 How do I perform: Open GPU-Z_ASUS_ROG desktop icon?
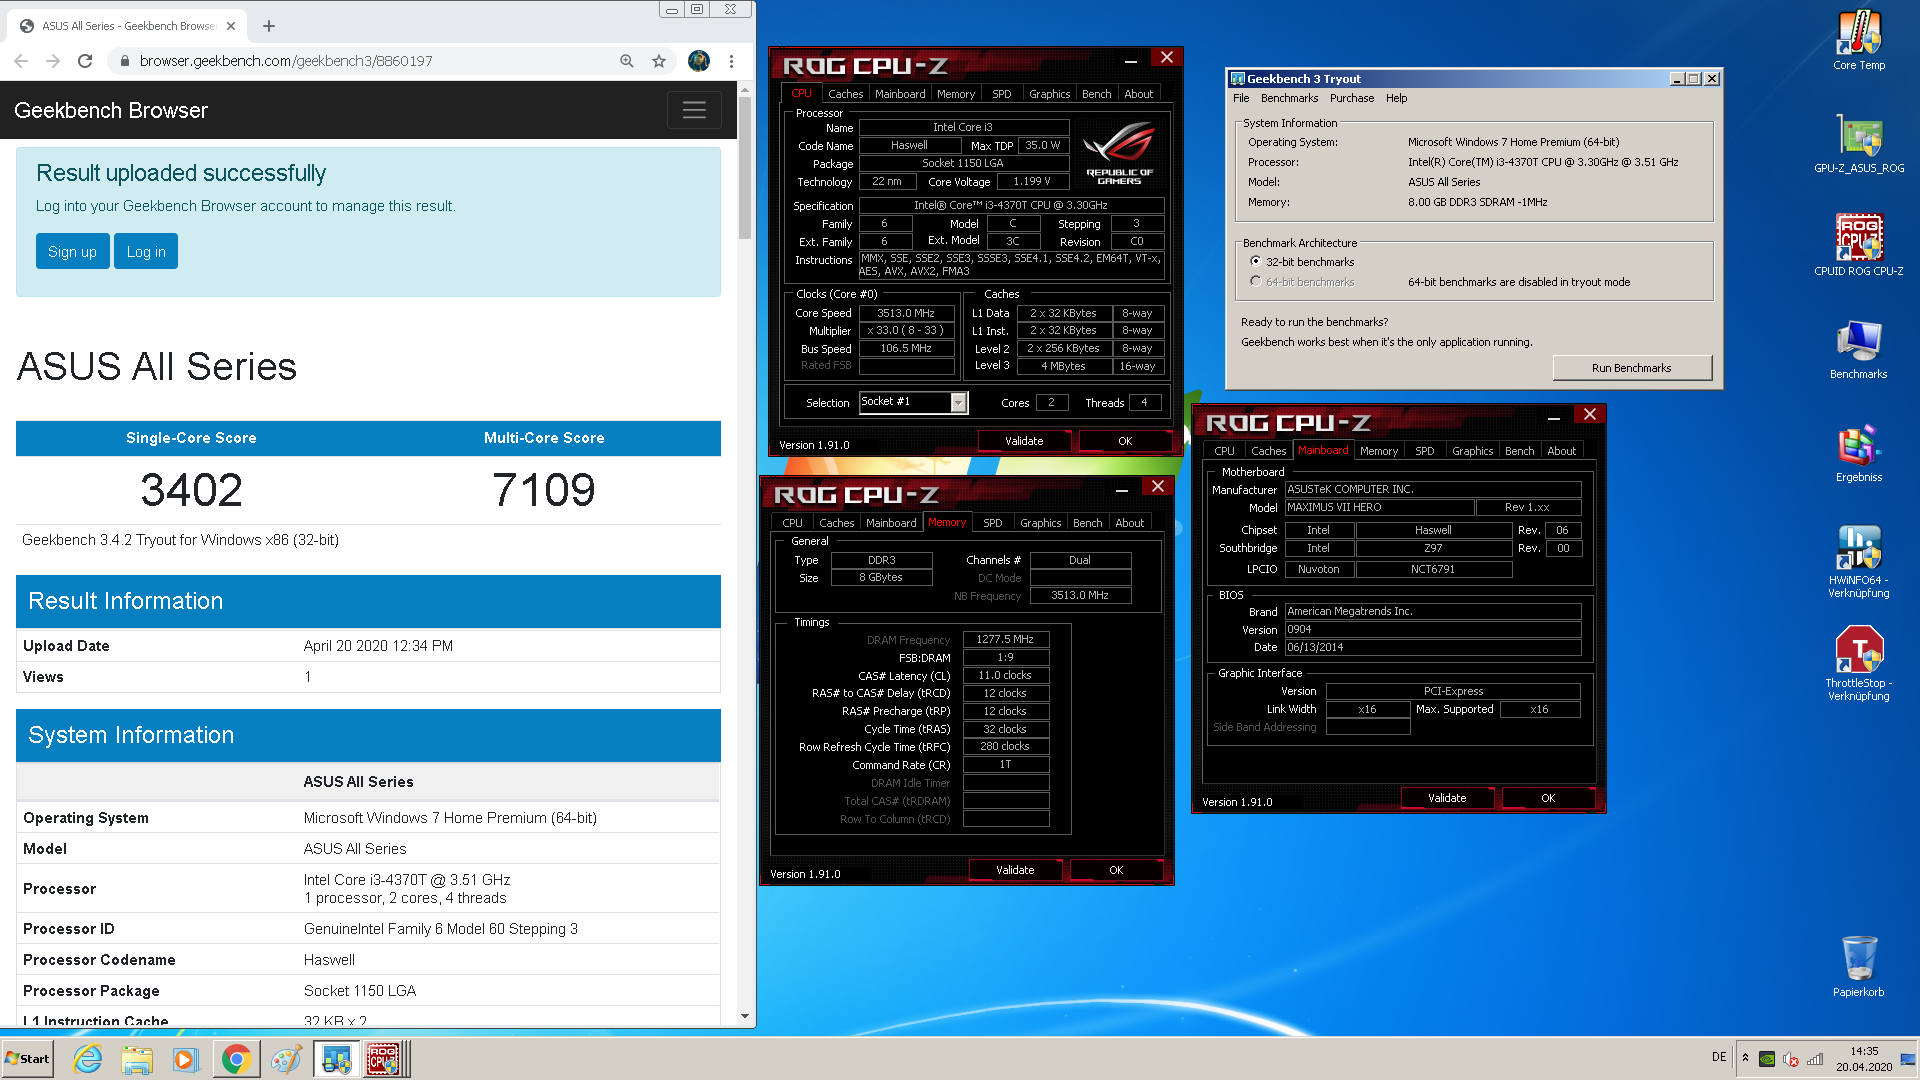tap(1858, 143)
